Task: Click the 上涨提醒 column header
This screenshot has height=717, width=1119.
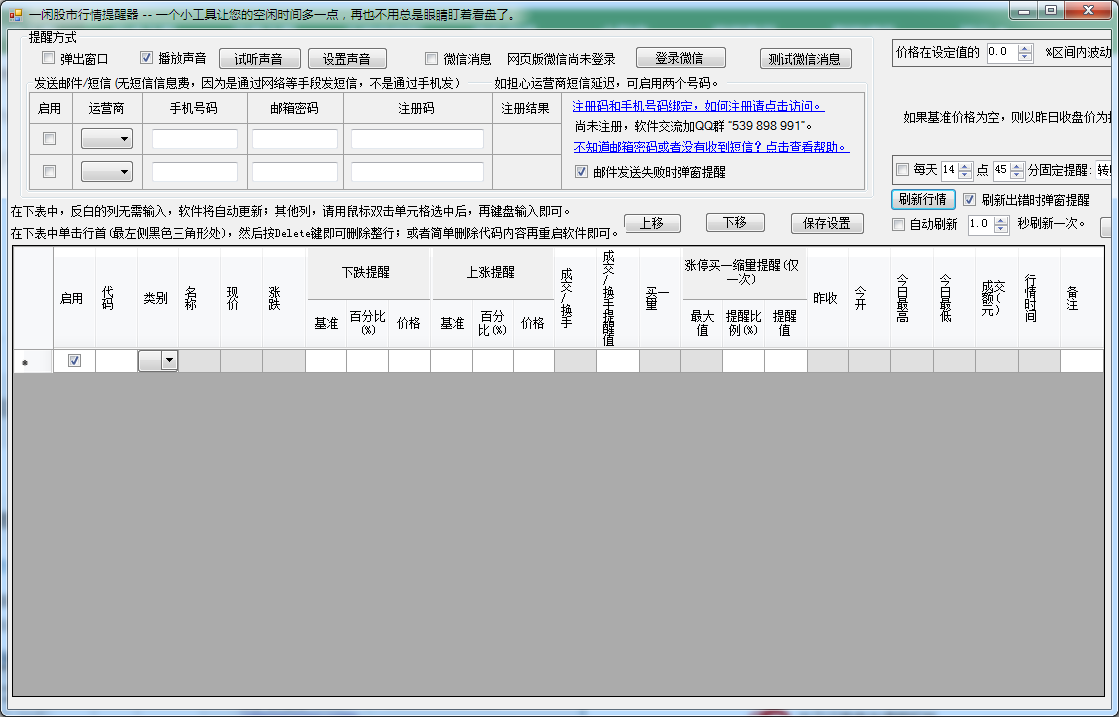Action: point(492,273)
